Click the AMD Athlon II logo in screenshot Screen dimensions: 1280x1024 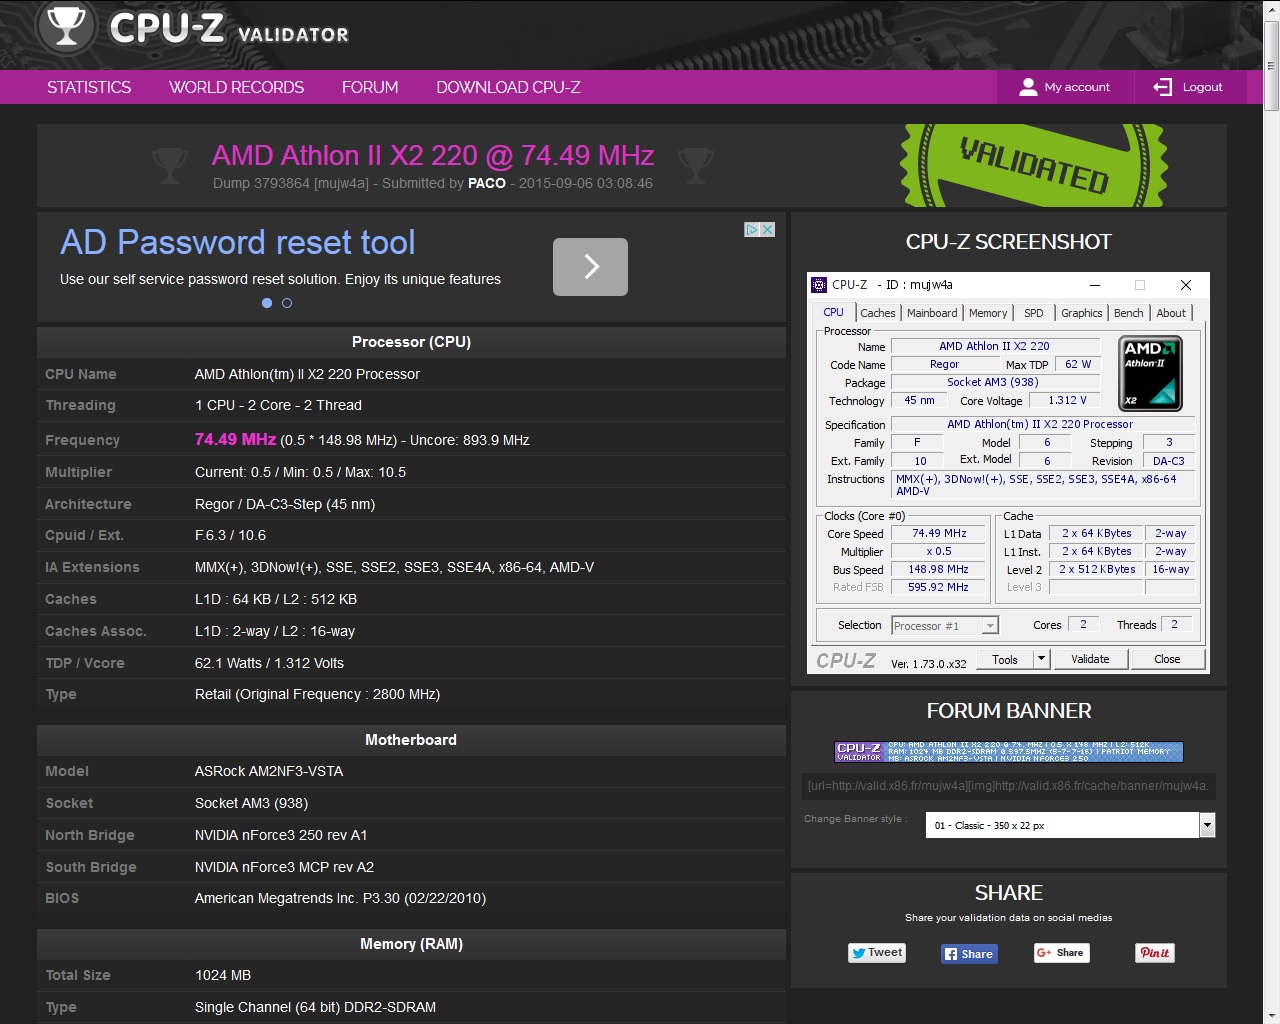click(1150, 373)
